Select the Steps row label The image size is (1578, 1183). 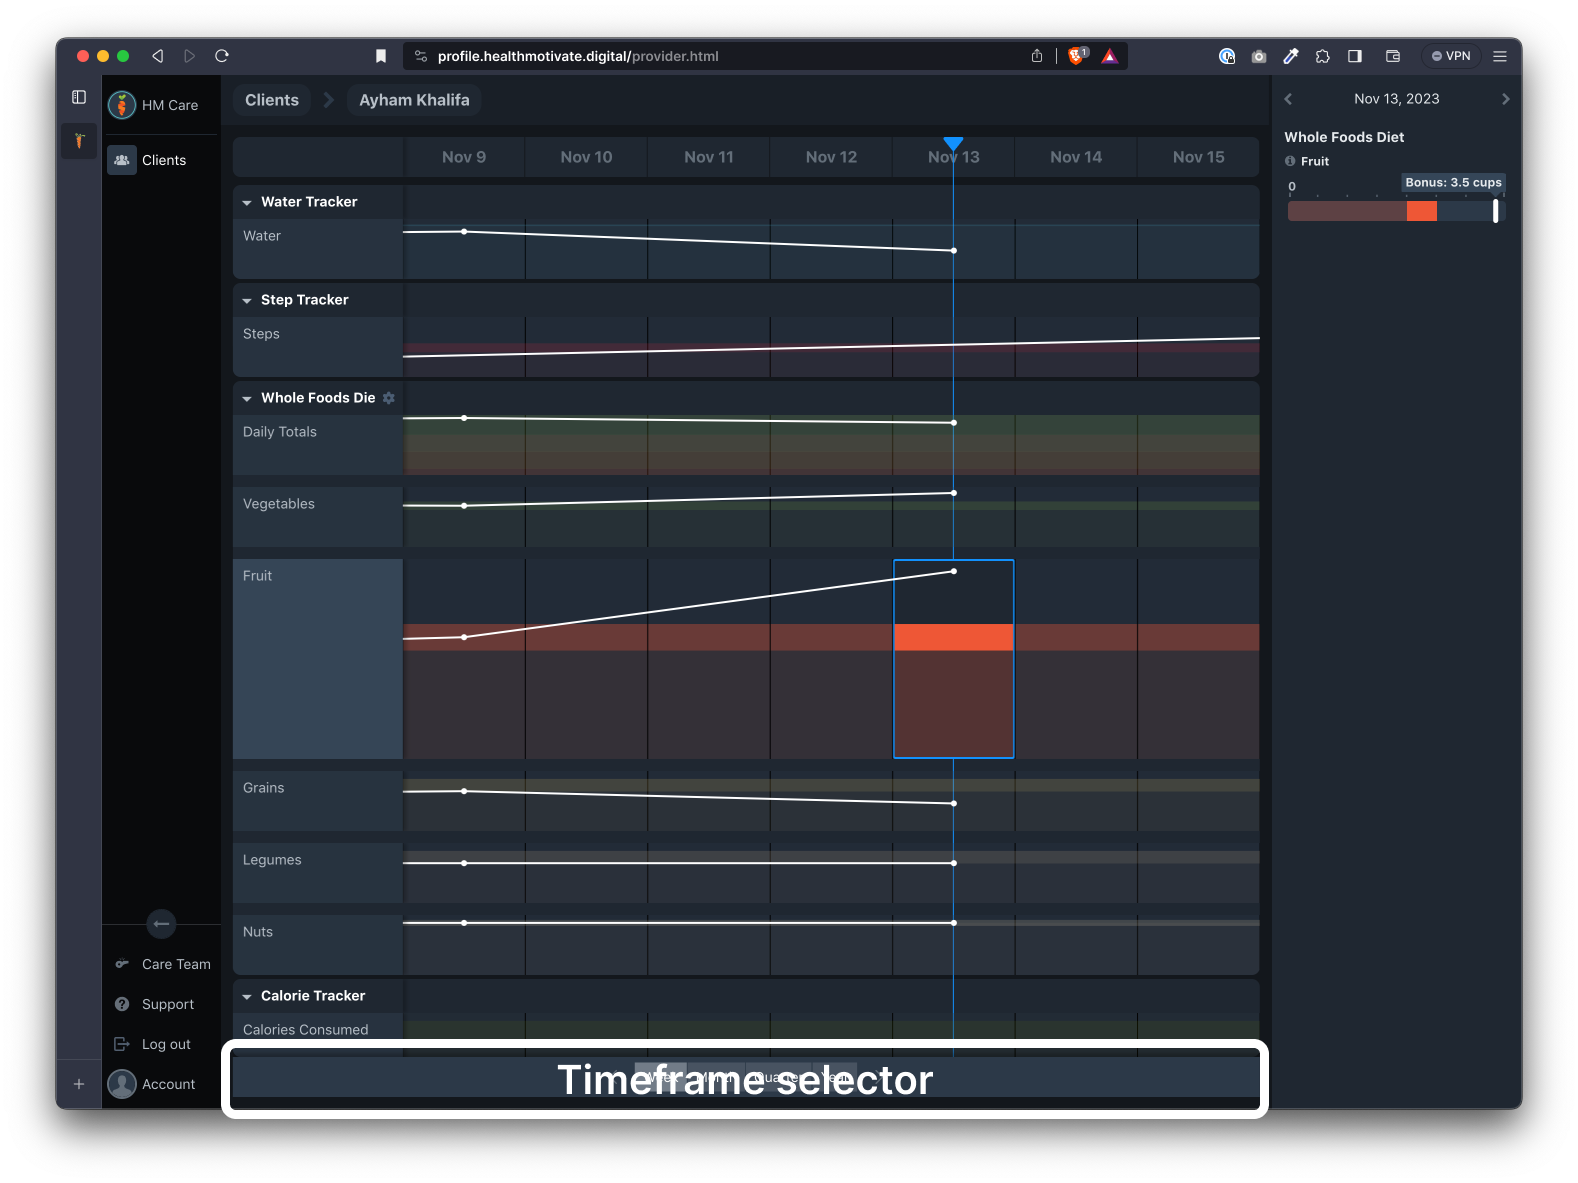pyautogui.click(x=261, y=334)
